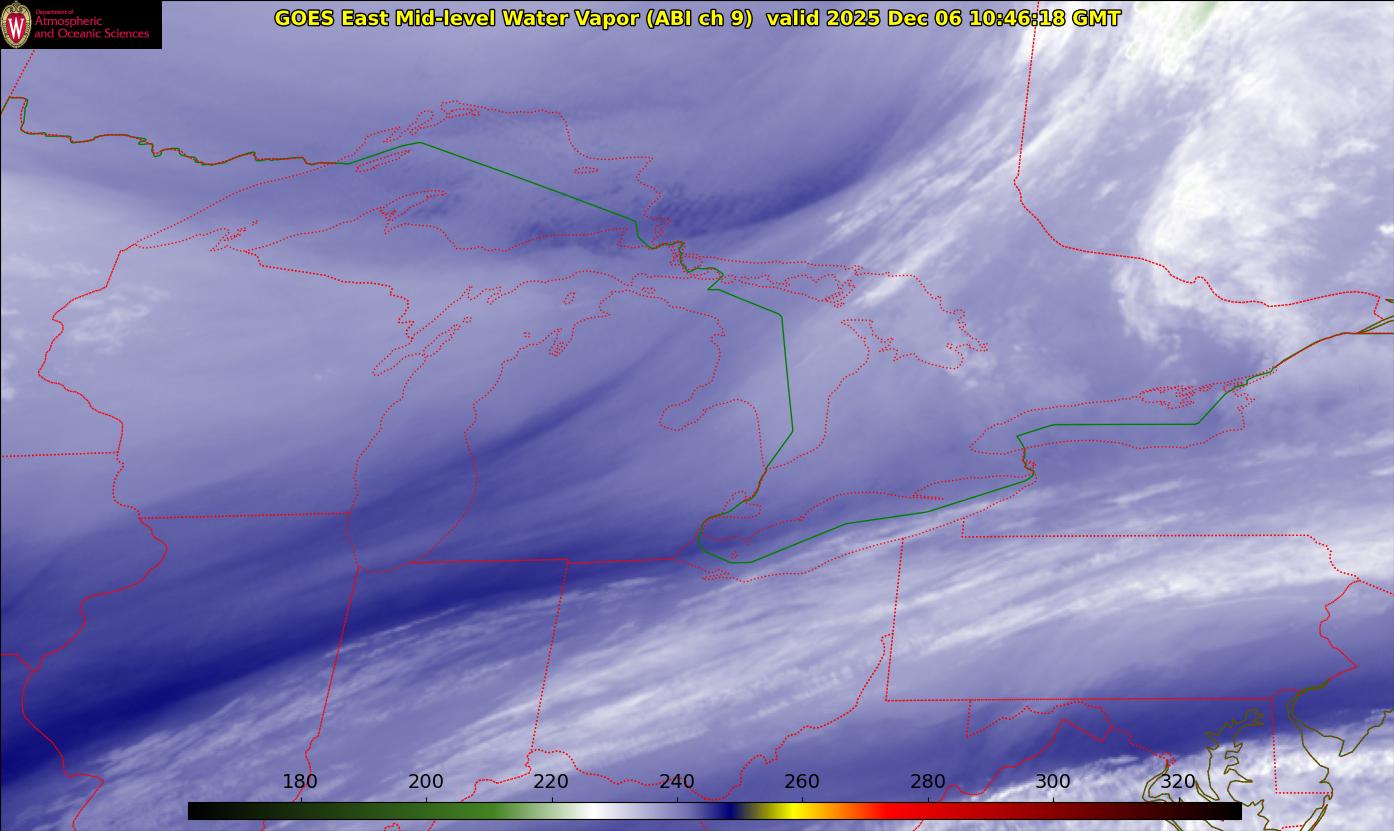Click the University of Wisconsin crest logo

point(16,24)
